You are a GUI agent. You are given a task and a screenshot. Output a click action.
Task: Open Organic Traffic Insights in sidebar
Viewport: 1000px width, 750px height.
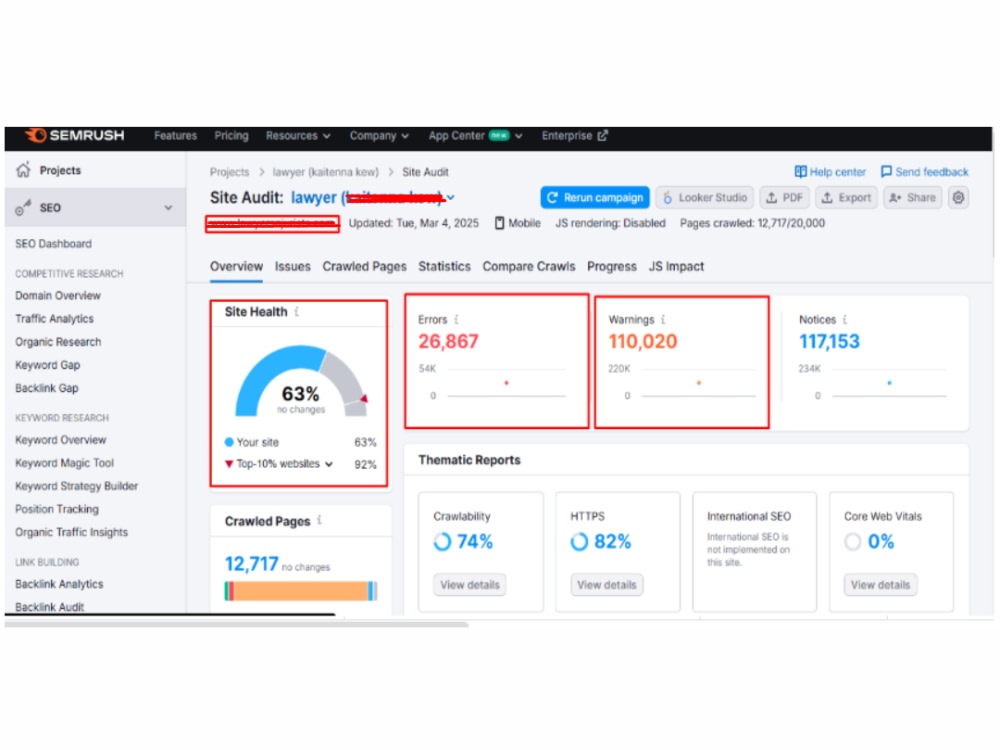[x=71, y=532]
